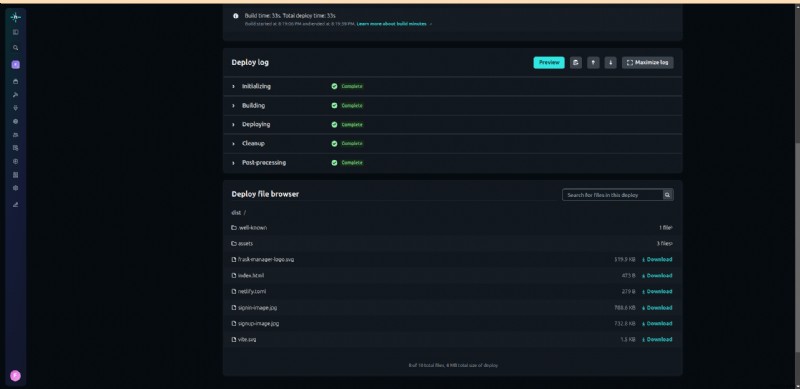Click the Maximize log button
This screenshot has width=800, height=389.
coord(647,62)
